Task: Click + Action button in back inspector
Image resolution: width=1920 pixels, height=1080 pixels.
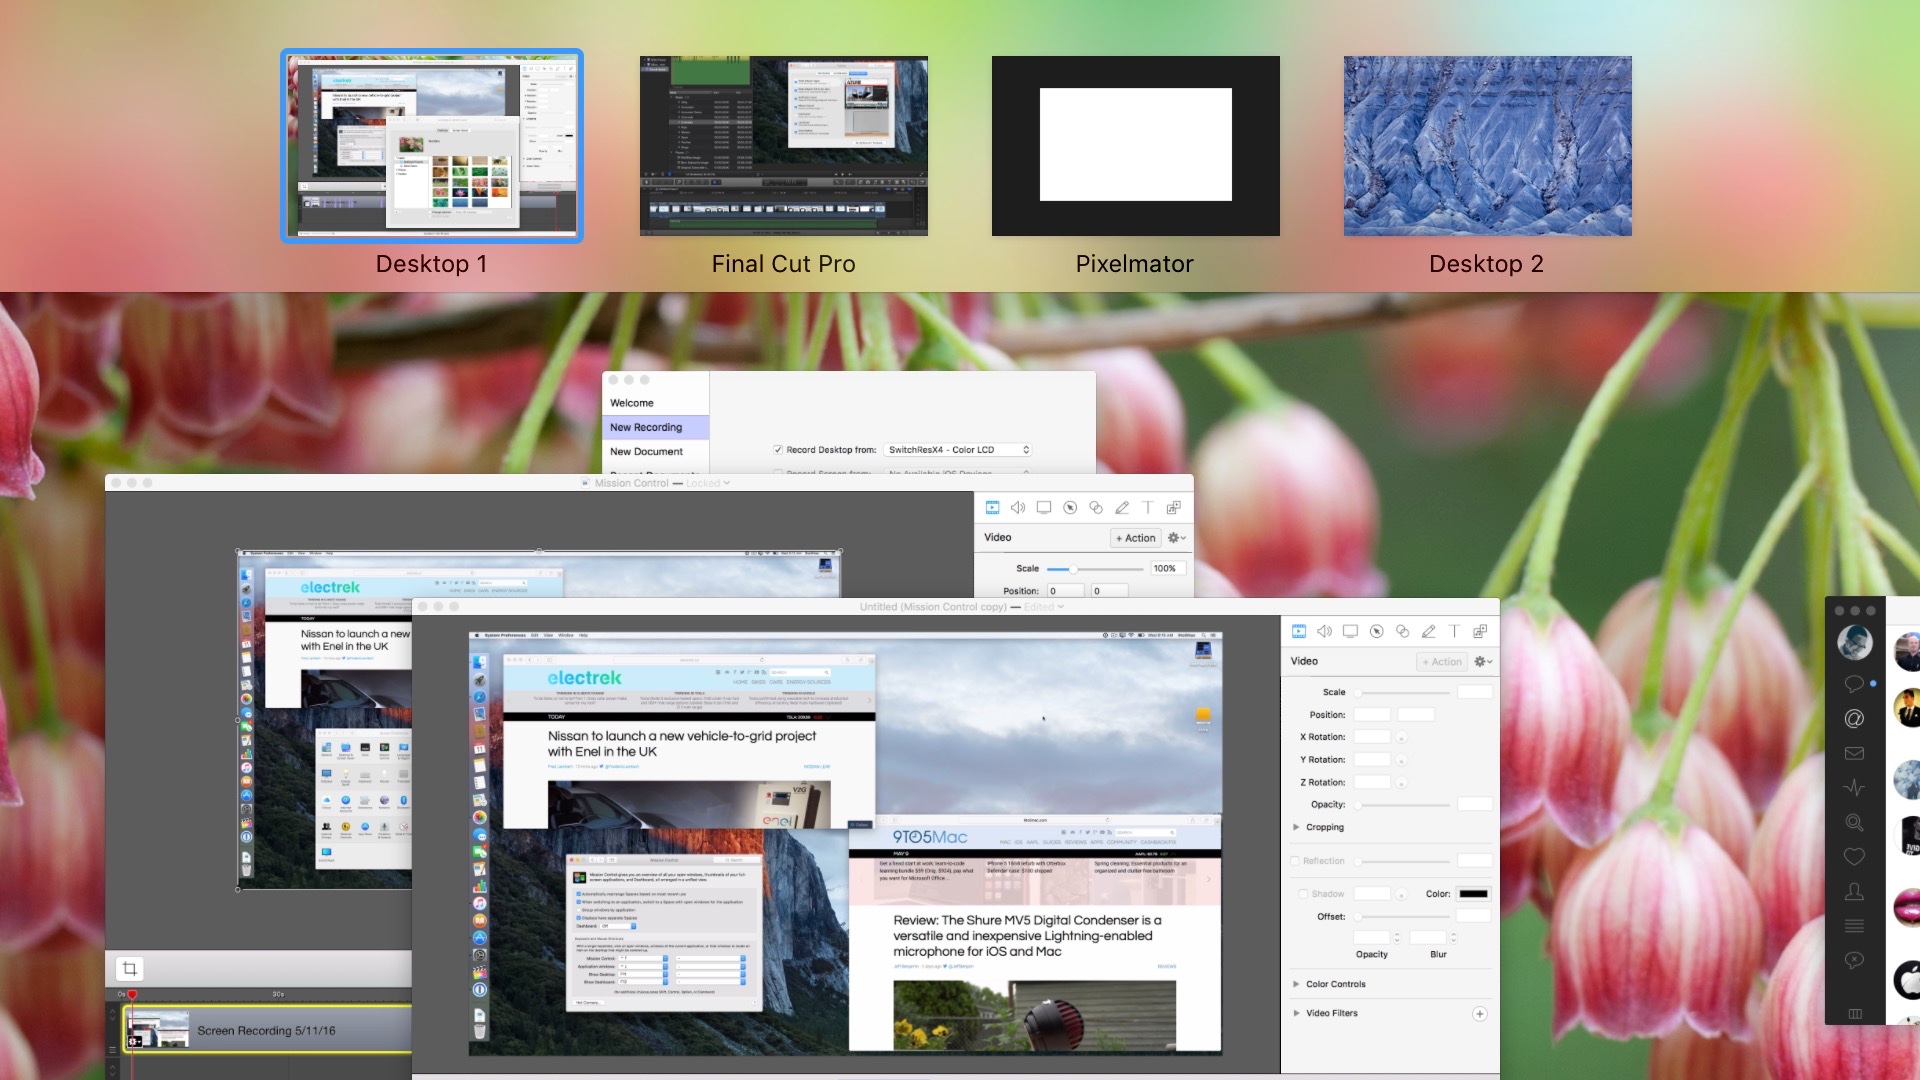Action: [x=1135, y=538]
